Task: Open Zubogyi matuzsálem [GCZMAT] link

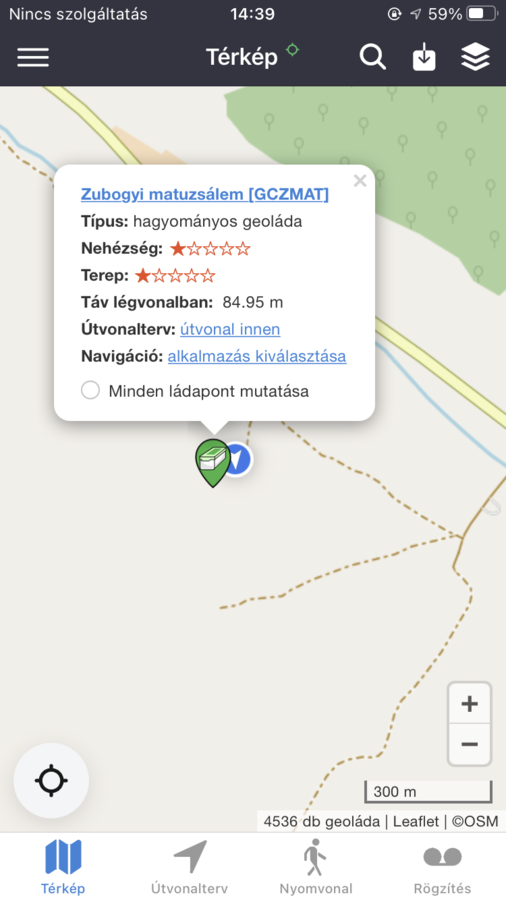Action: [205, 195]
